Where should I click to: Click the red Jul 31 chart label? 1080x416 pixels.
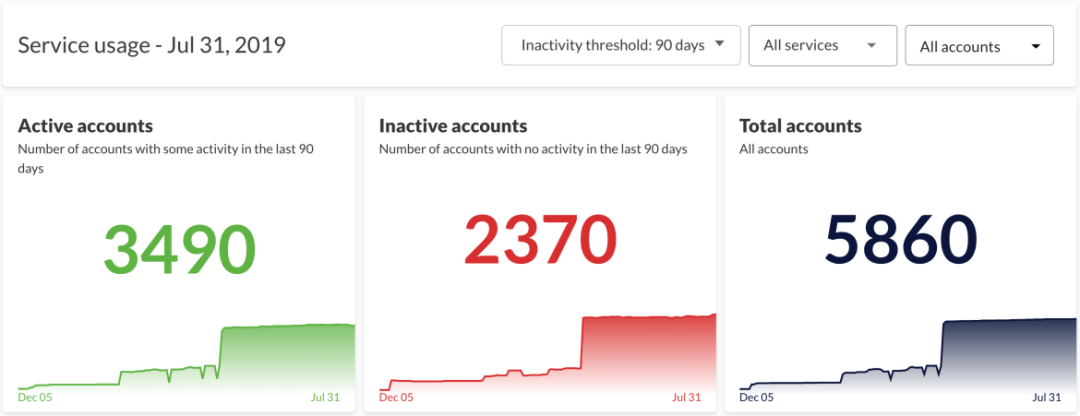point(686,397)
